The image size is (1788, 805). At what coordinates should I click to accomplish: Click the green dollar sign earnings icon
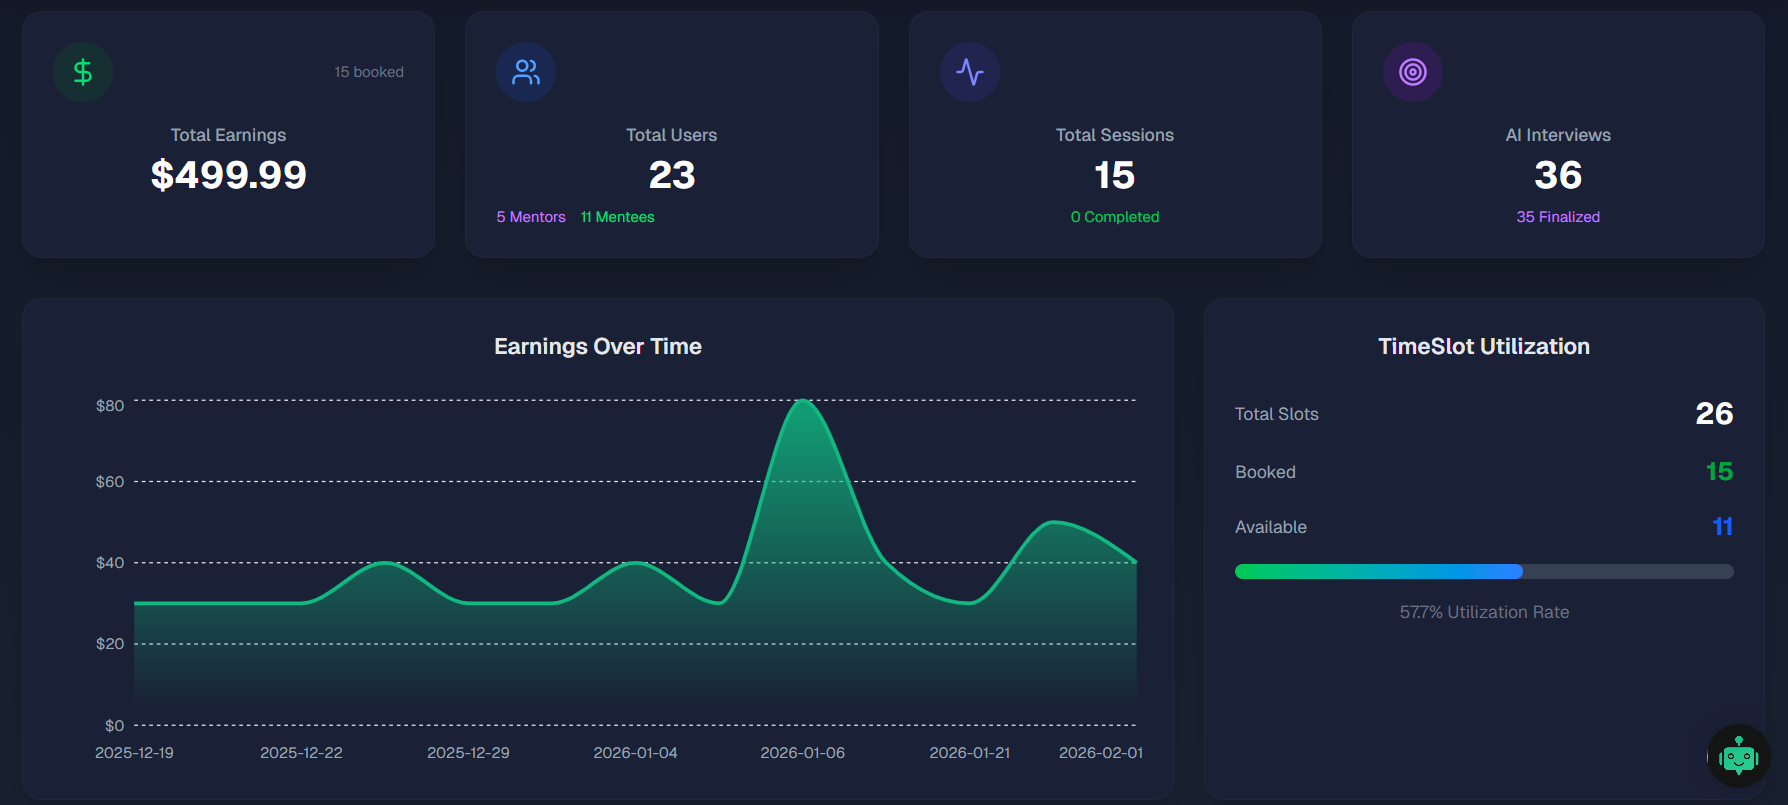tap(83, 72)
